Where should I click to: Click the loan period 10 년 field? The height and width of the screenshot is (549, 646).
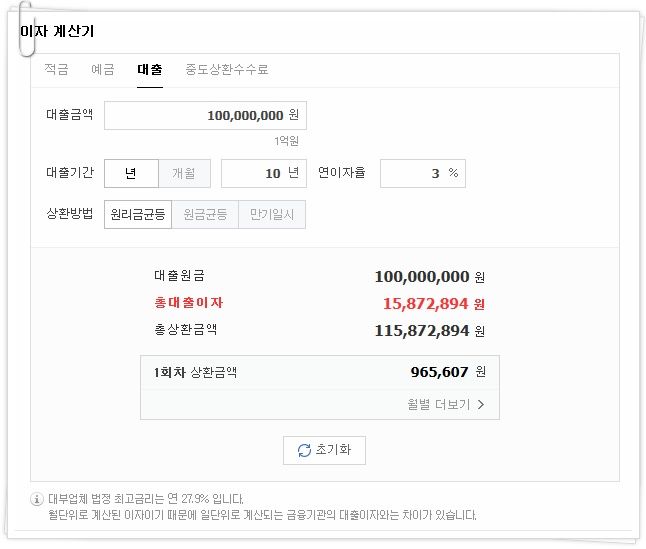(x=264, y=173)
